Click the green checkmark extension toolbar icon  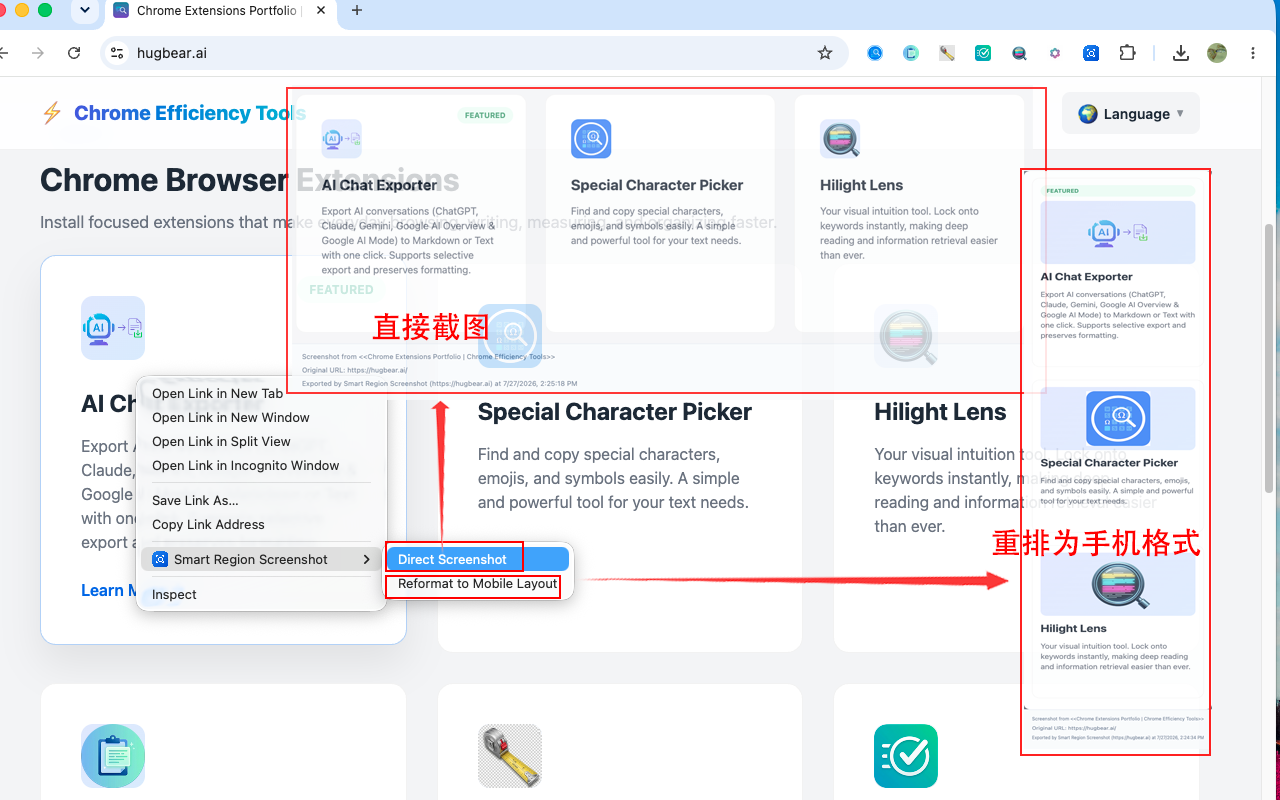[983, 53]
